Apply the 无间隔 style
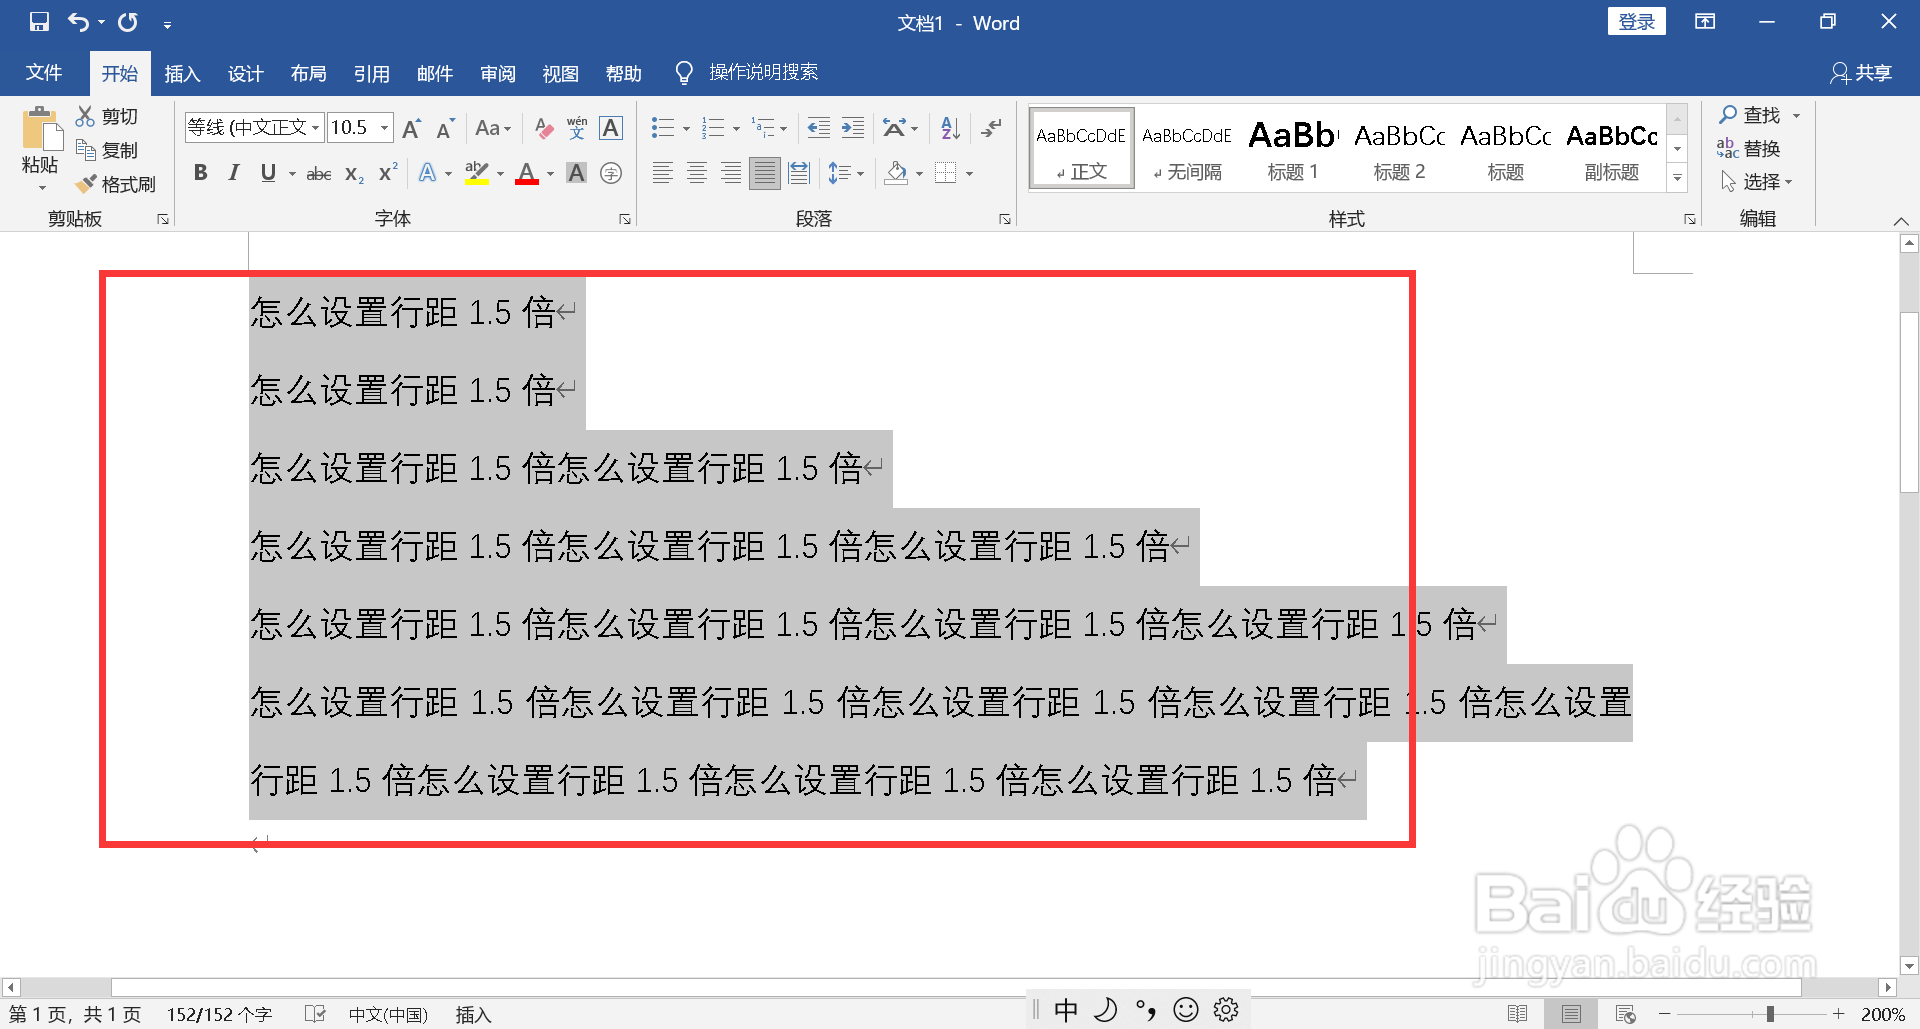The image size is (1920, 1029). click(x=1187, y=149)
